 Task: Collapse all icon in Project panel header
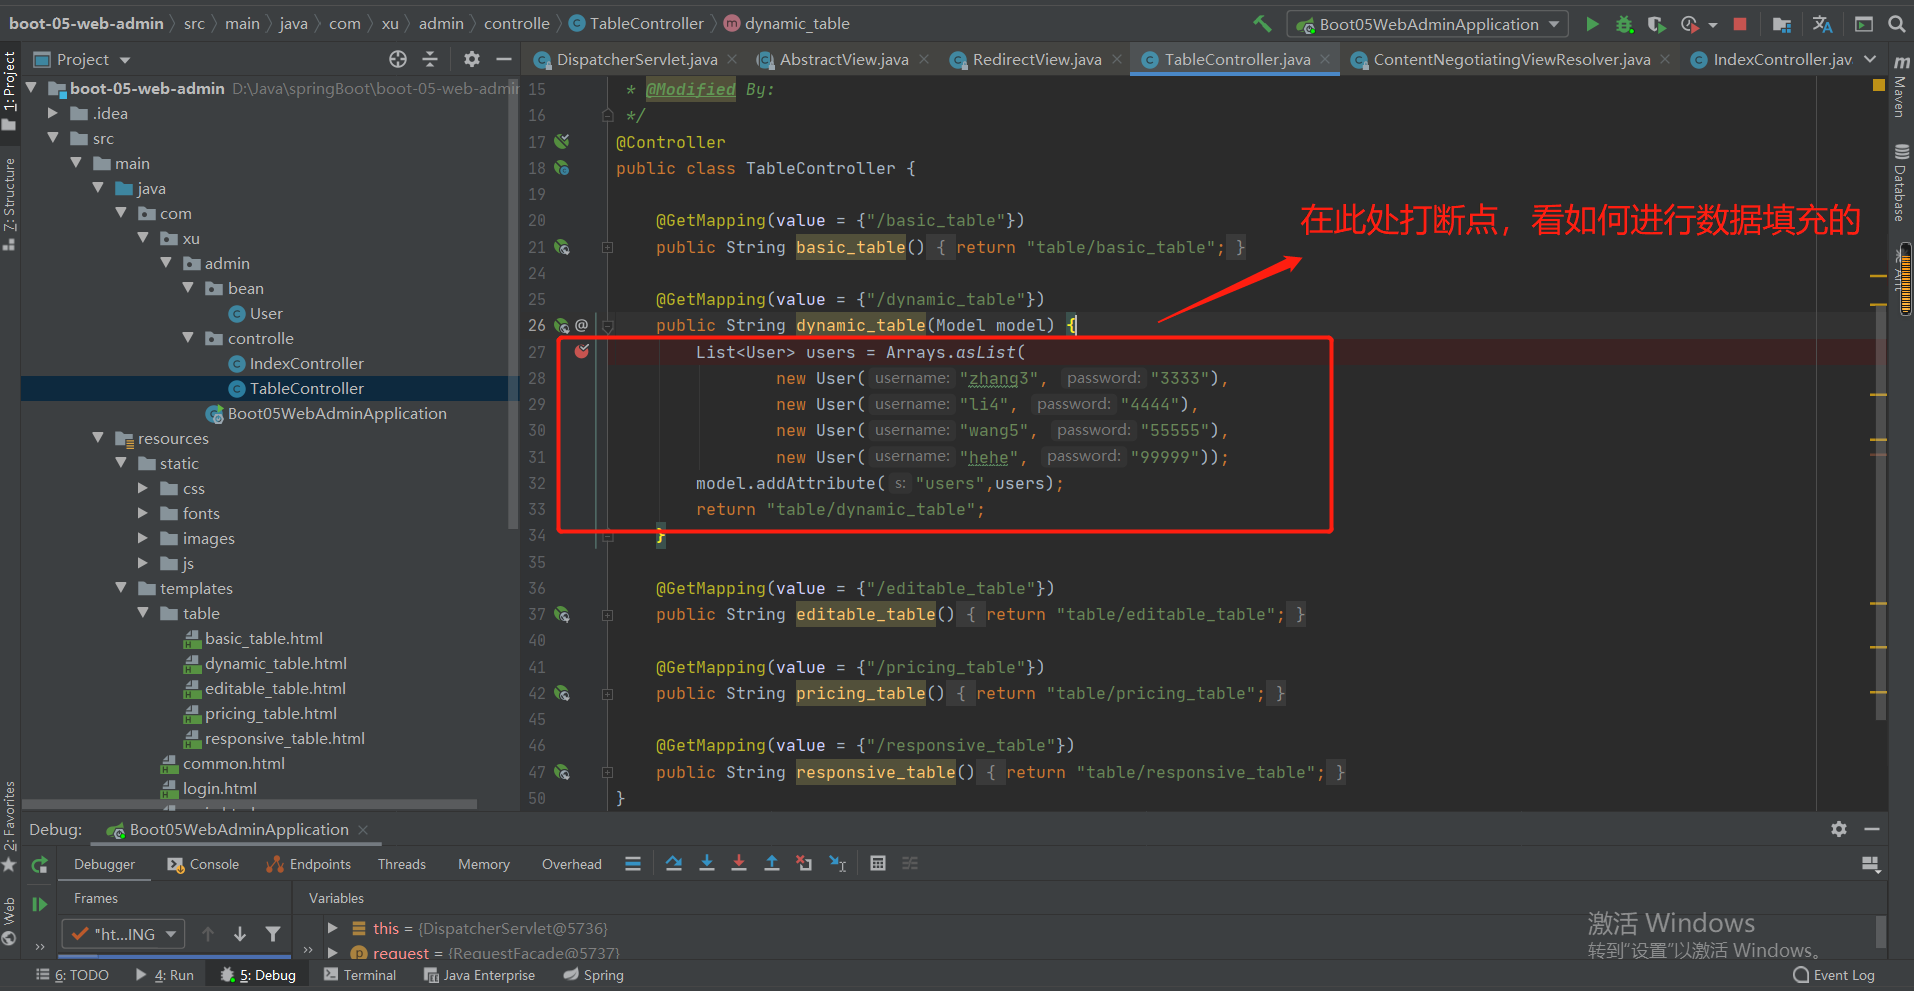[430, 59]
